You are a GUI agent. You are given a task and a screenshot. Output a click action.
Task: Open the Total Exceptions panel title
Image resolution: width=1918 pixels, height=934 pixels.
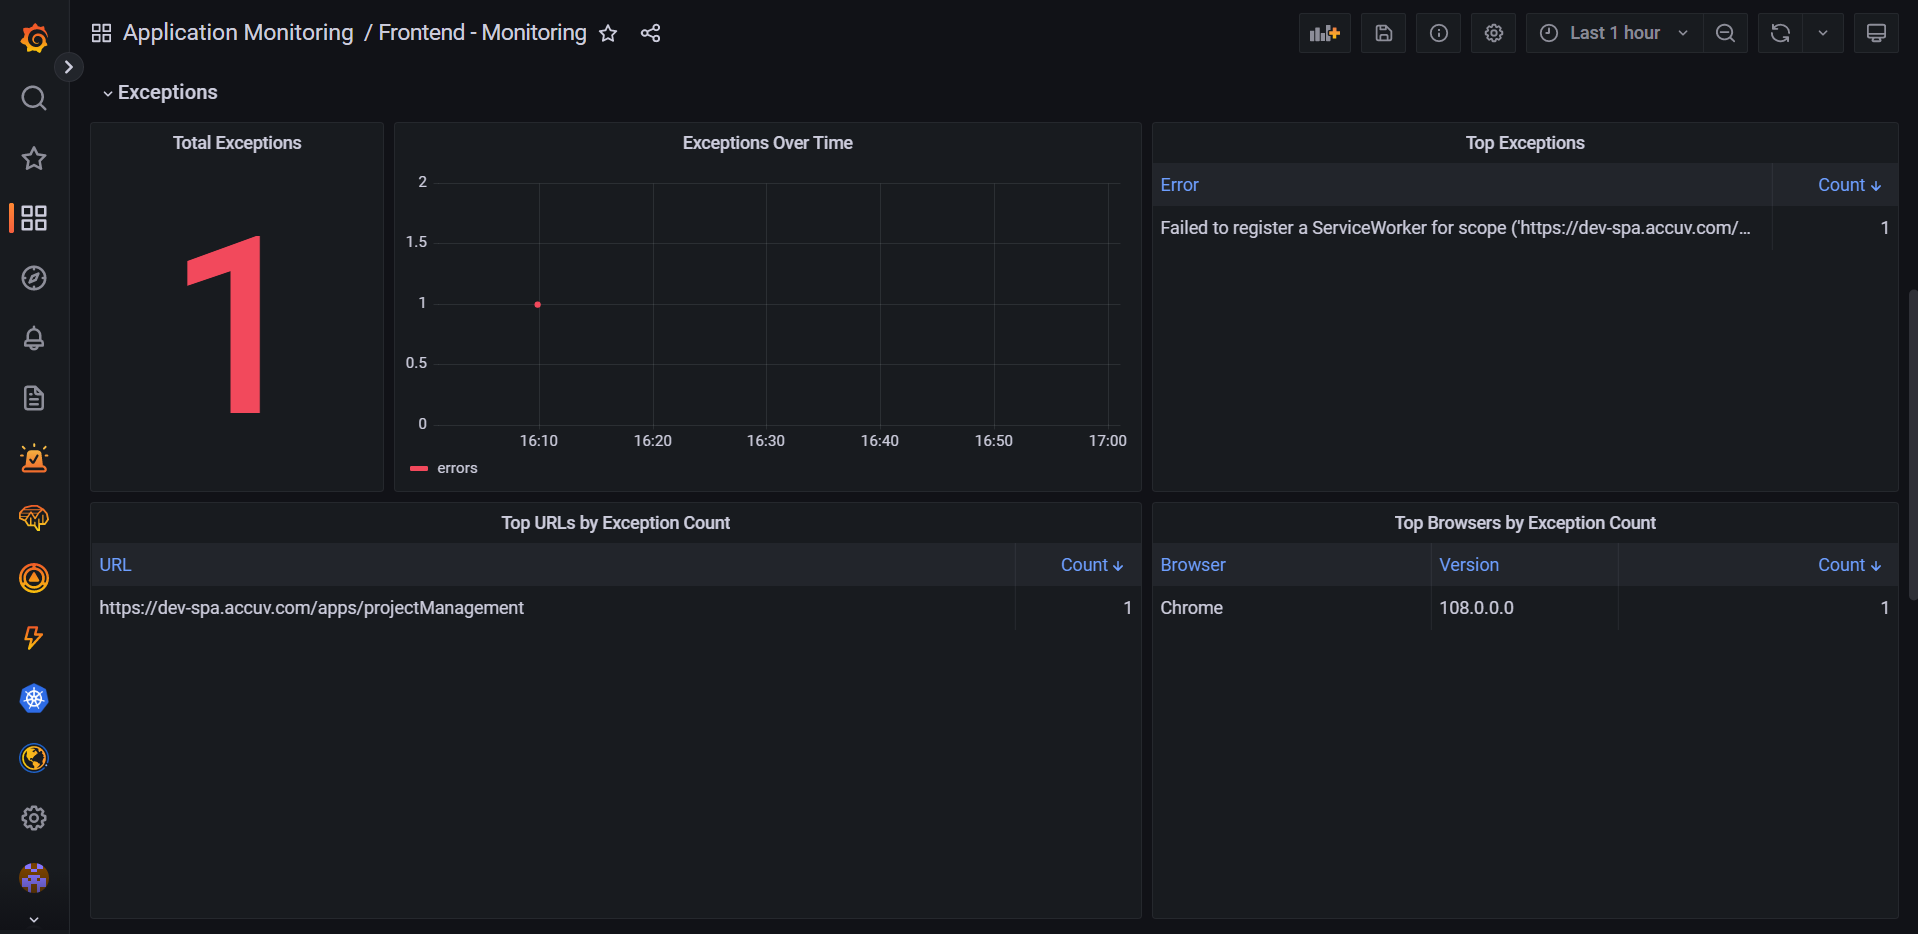click(x=237, y=143)
